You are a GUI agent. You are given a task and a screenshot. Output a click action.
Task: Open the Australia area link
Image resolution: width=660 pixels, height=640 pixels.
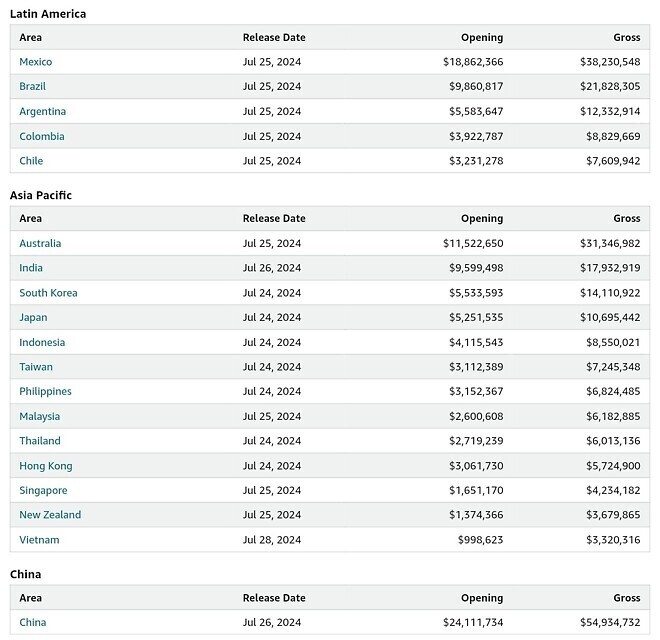click(x=40, y=243)
